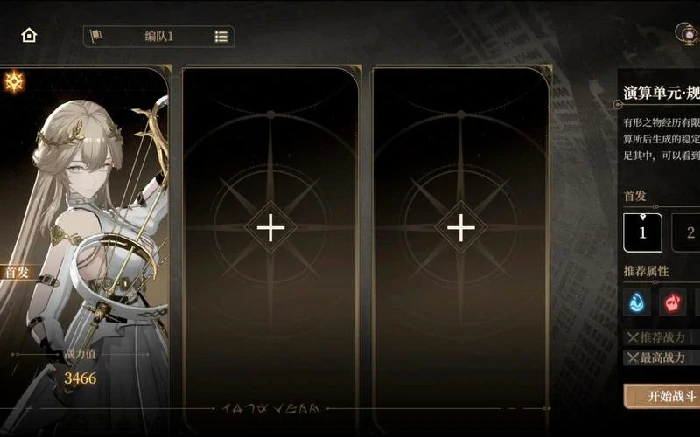Select the blue water attribute icon

coord(636,303)
